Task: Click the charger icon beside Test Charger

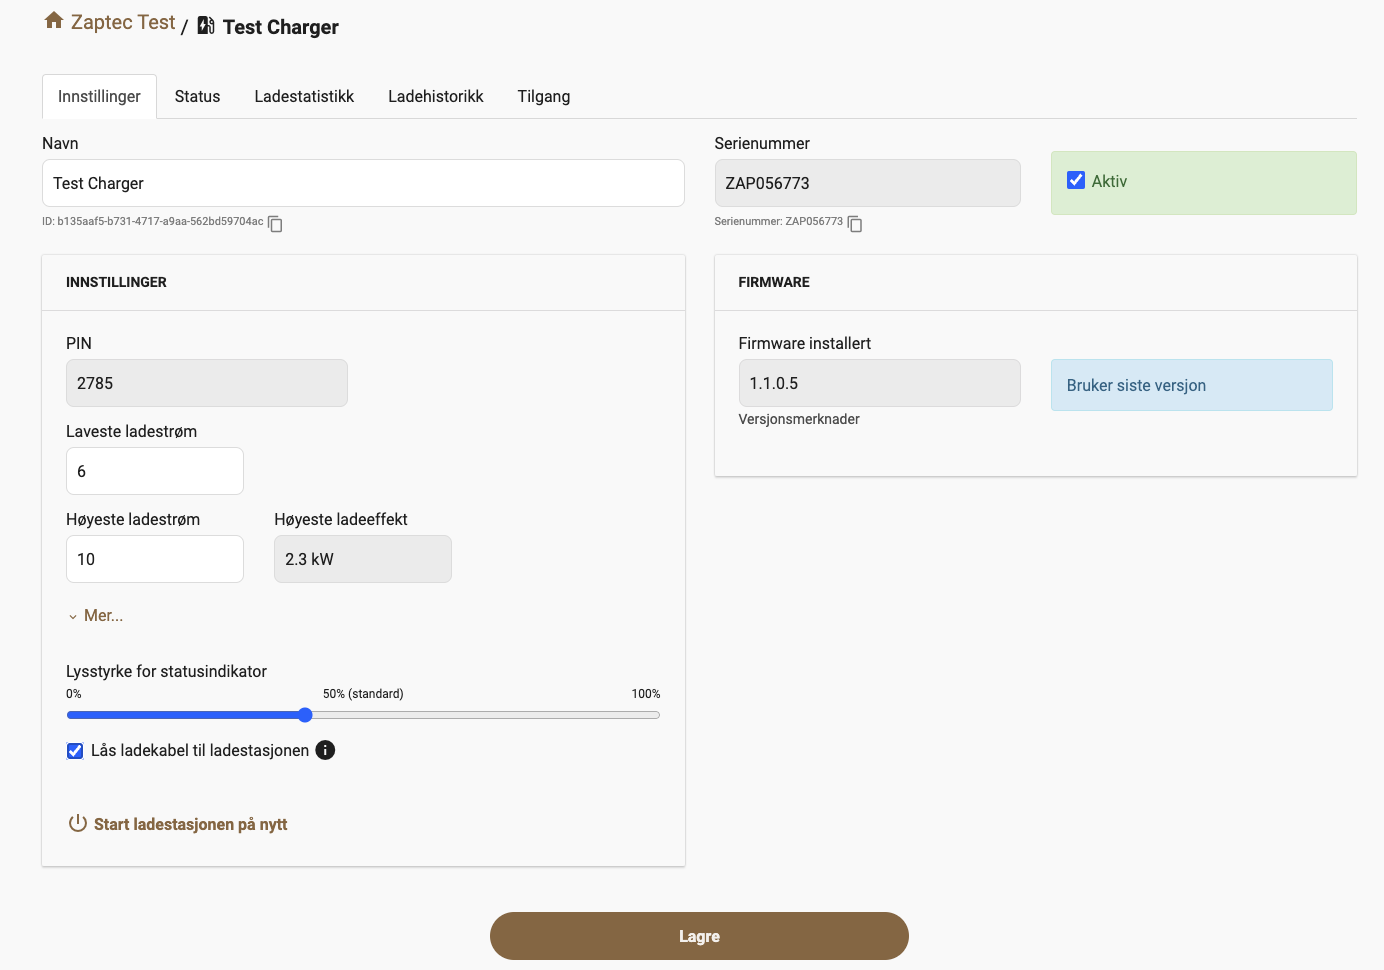Action: 206,25
